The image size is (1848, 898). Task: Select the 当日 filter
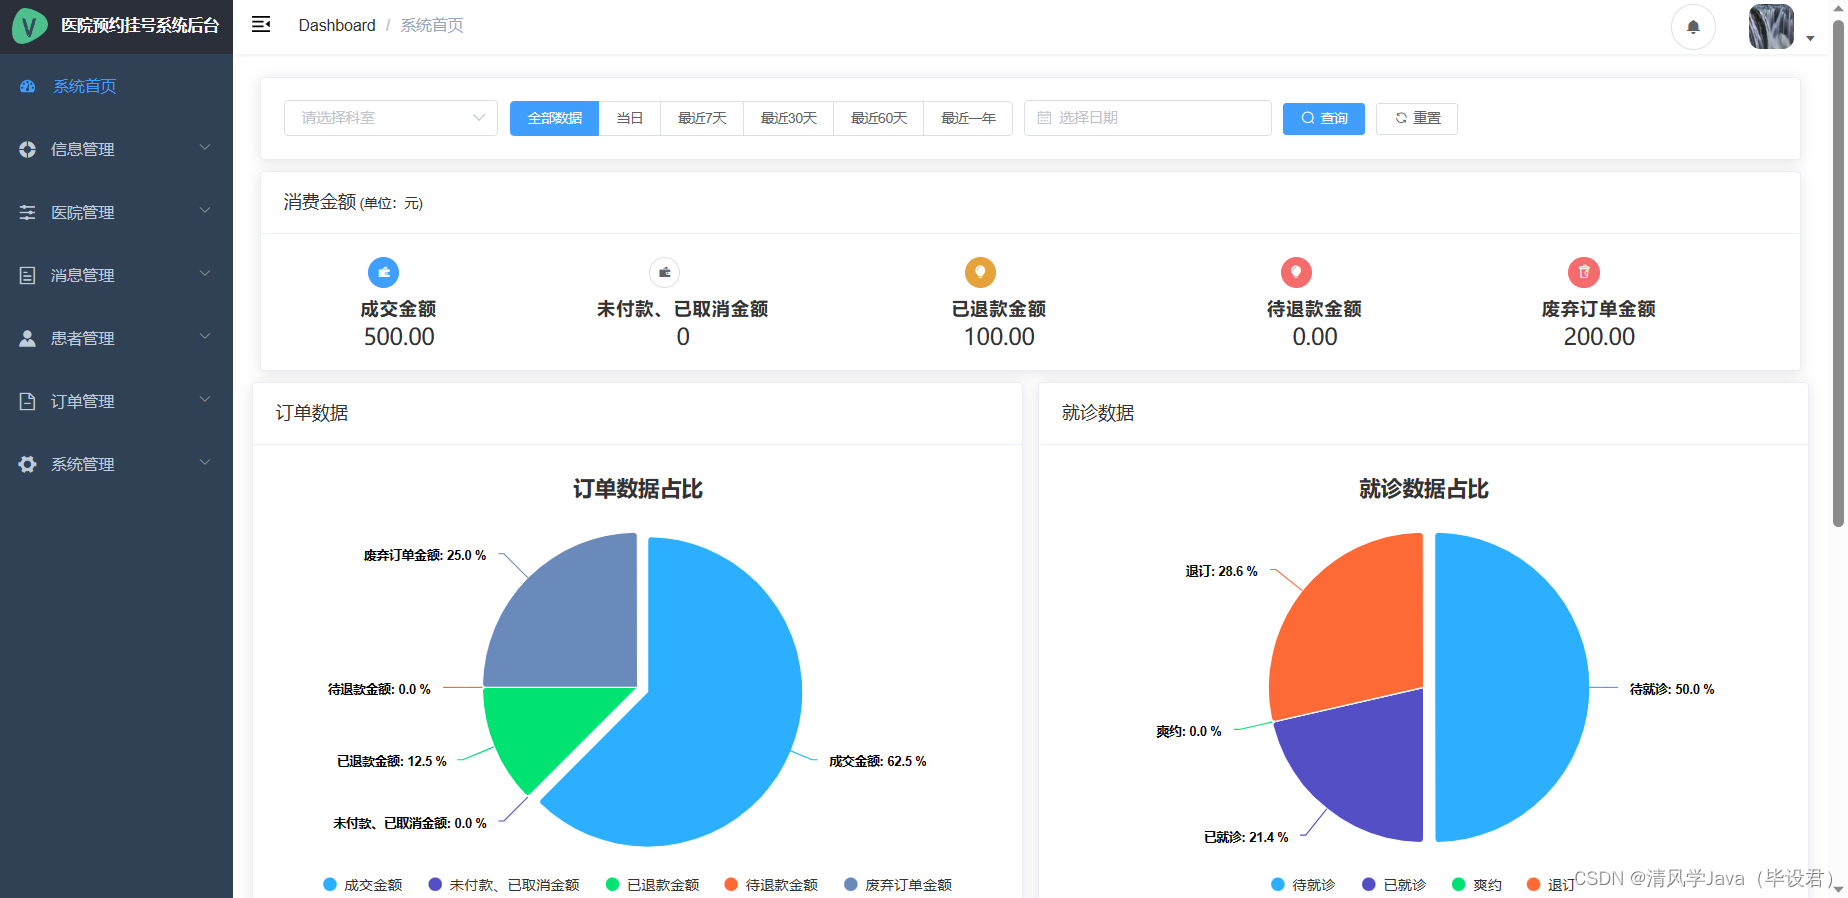tap(630, 118)
